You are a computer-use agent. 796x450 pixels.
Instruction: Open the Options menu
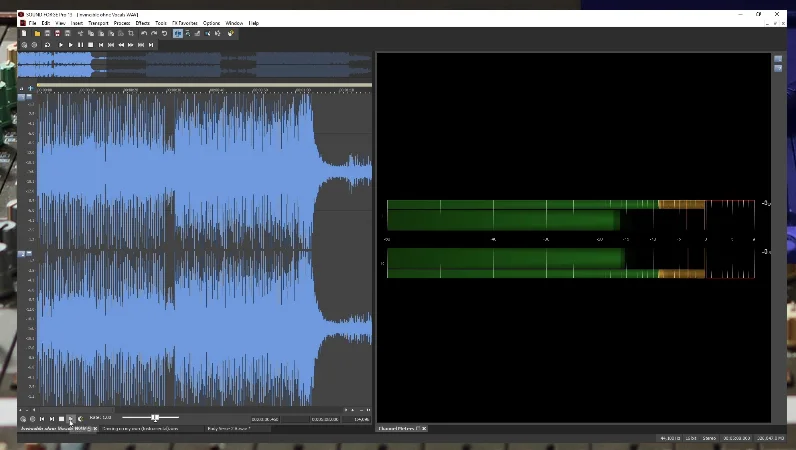click(x=212, y=23)
